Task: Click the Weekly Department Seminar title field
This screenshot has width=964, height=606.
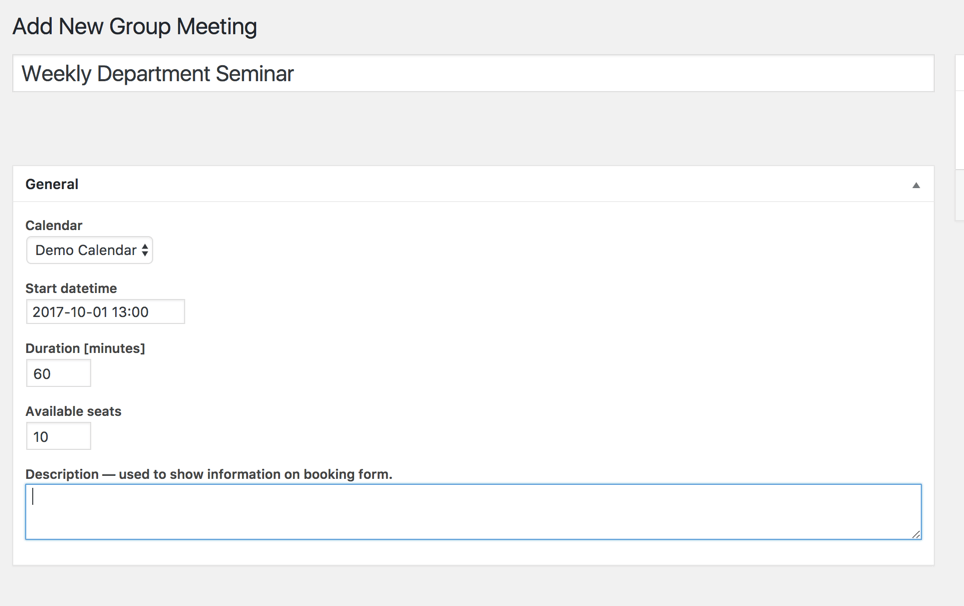Action: point(472,74)
